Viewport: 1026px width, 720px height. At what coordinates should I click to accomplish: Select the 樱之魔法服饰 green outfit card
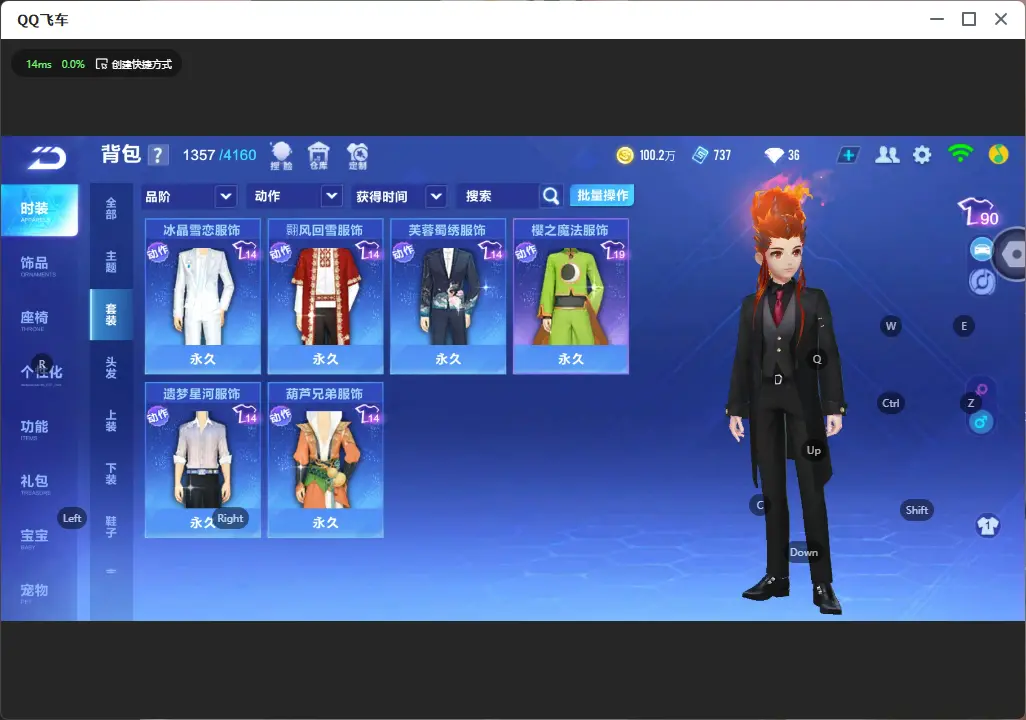[x=571, y=296]
